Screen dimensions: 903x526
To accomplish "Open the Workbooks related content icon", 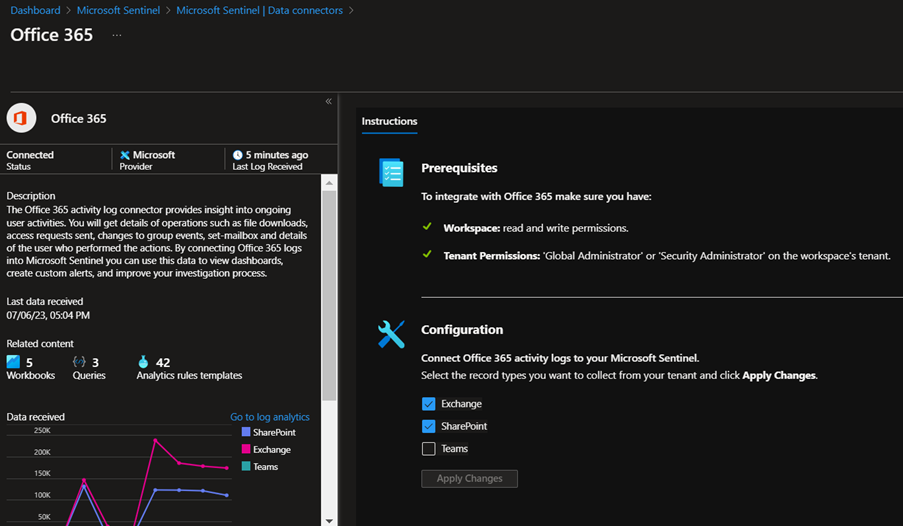I will tap(13, 362).
